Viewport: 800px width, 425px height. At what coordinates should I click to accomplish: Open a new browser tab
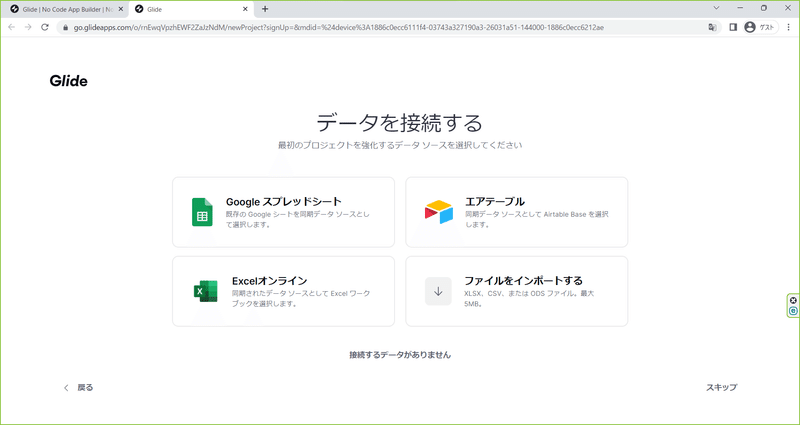tap(265, 9)
